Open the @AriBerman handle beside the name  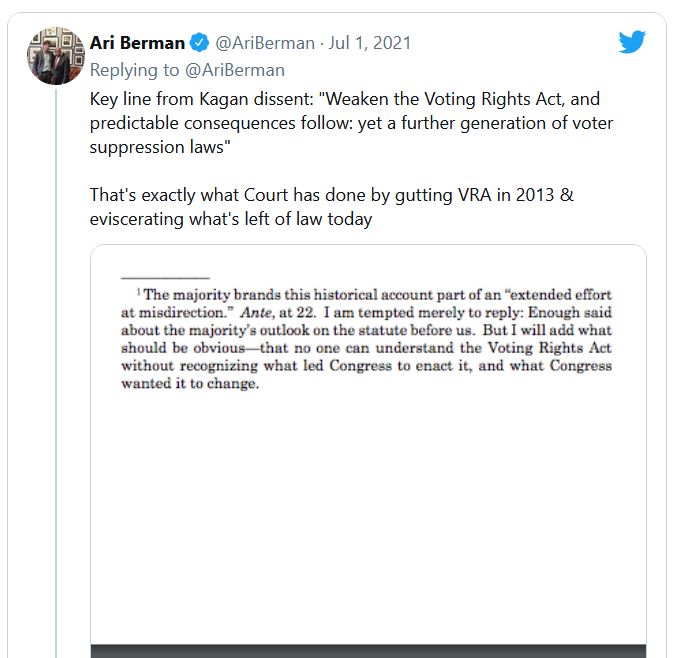pyautogui.click(x=265, y=43)
